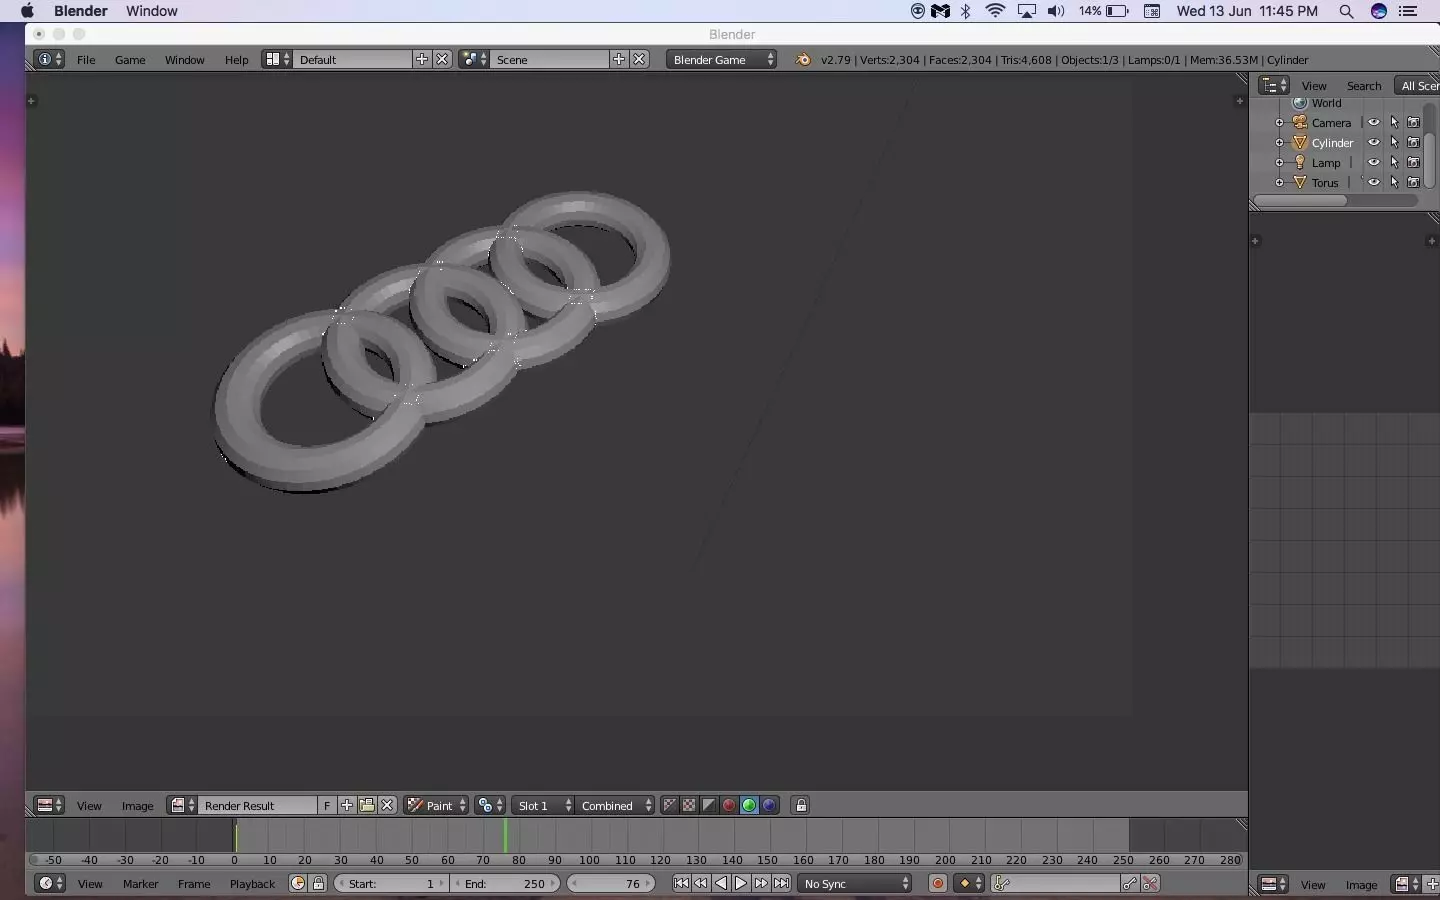Click the World globe icon in outliner
1440x900 pixels.
pyautogui.click(x=1300, y=103)
